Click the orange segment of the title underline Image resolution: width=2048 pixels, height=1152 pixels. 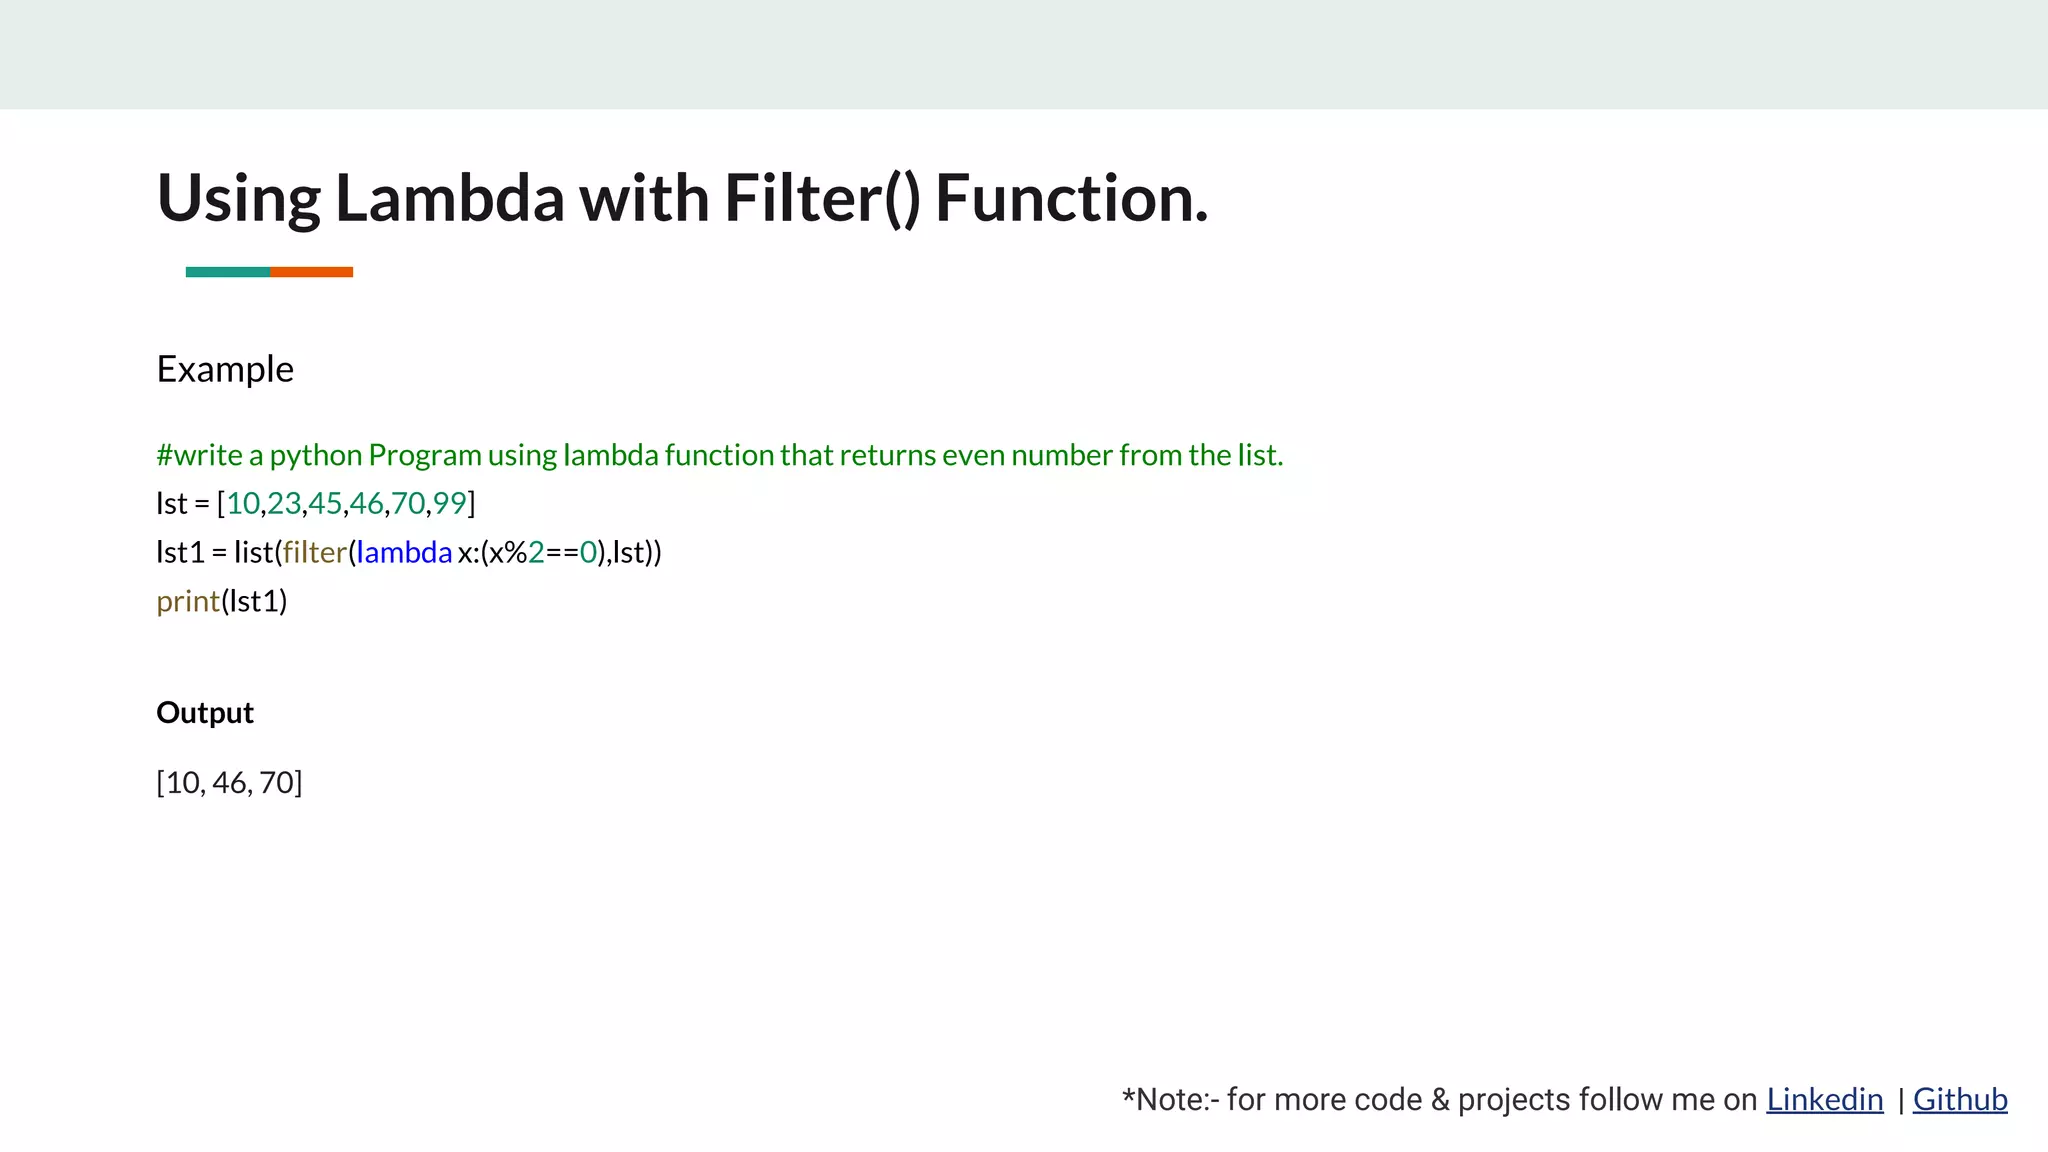[311, 272]
